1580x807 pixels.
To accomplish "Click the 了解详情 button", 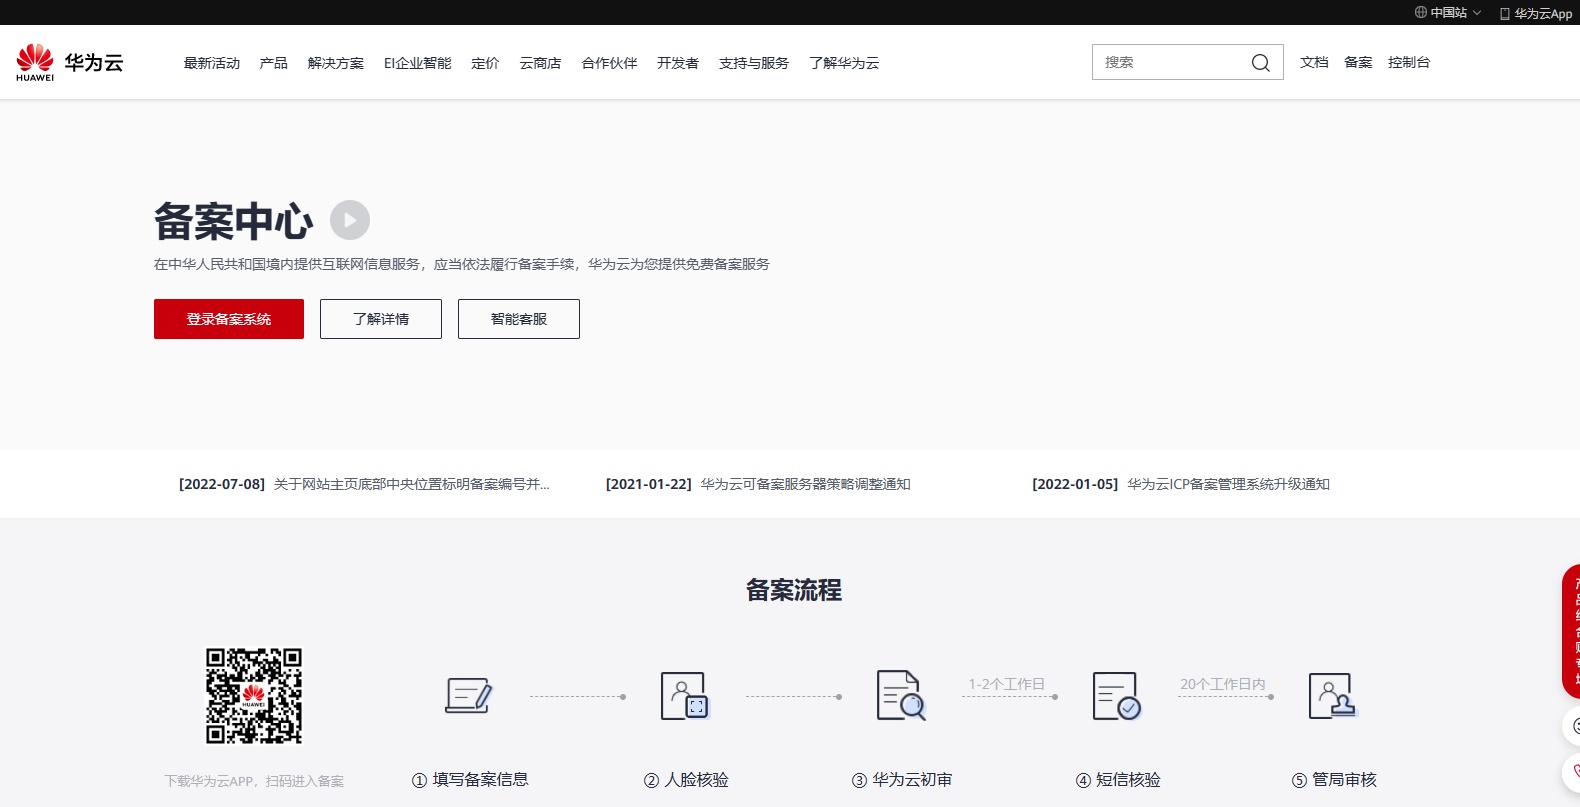I will pyautogui.click(x=381, y=319).
